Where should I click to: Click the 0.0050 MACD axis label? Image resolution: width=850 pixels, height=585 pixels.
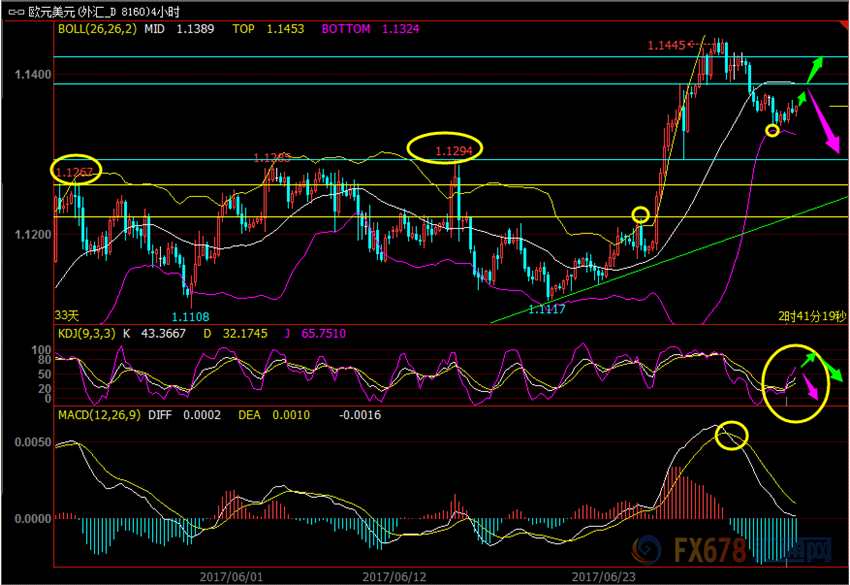tap(33, 442)
